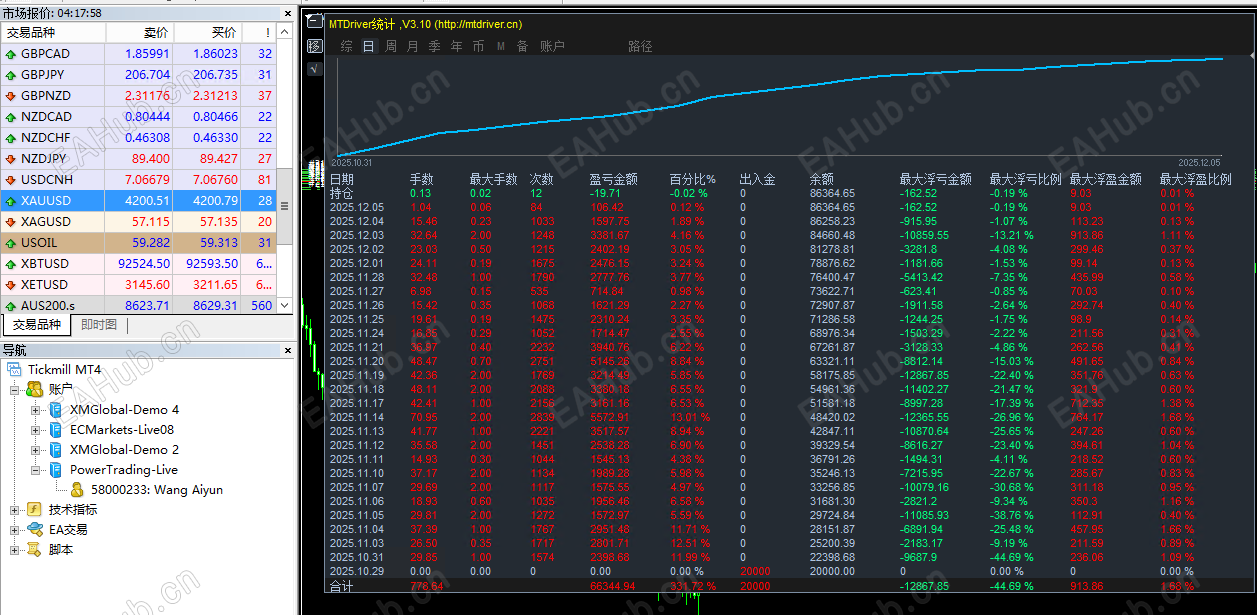Click the ECMarkets-Live08 server icon
The height and width of the screenshot is (615, 1257).
point(56,429)
